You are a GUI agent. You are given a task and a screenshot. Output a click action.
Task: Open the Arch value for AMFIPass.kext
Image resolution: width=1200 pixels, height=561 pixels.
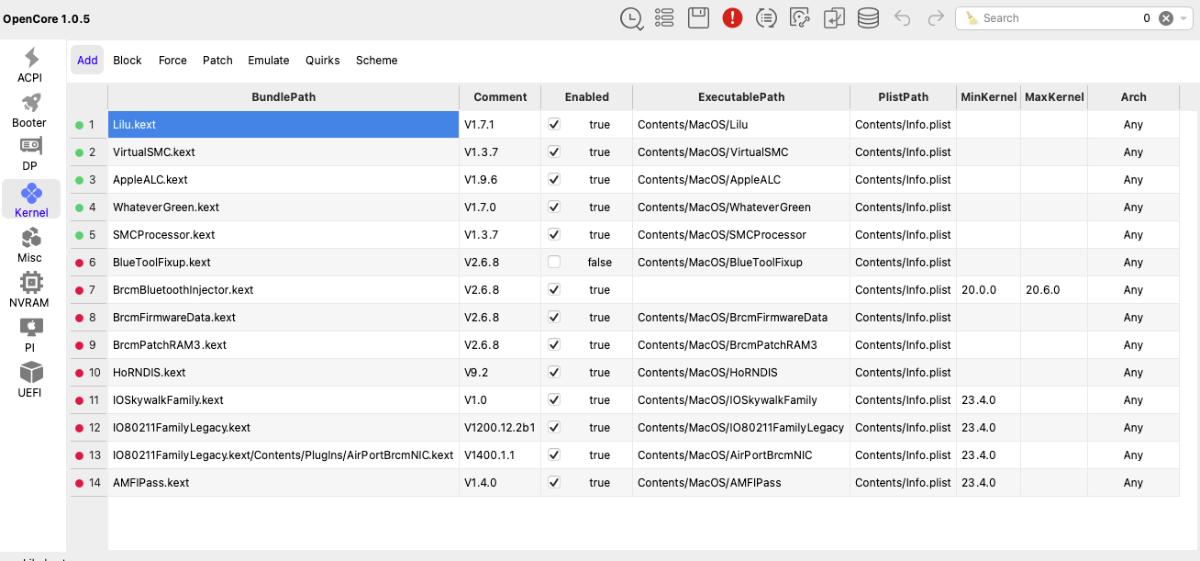point(1132,482)
